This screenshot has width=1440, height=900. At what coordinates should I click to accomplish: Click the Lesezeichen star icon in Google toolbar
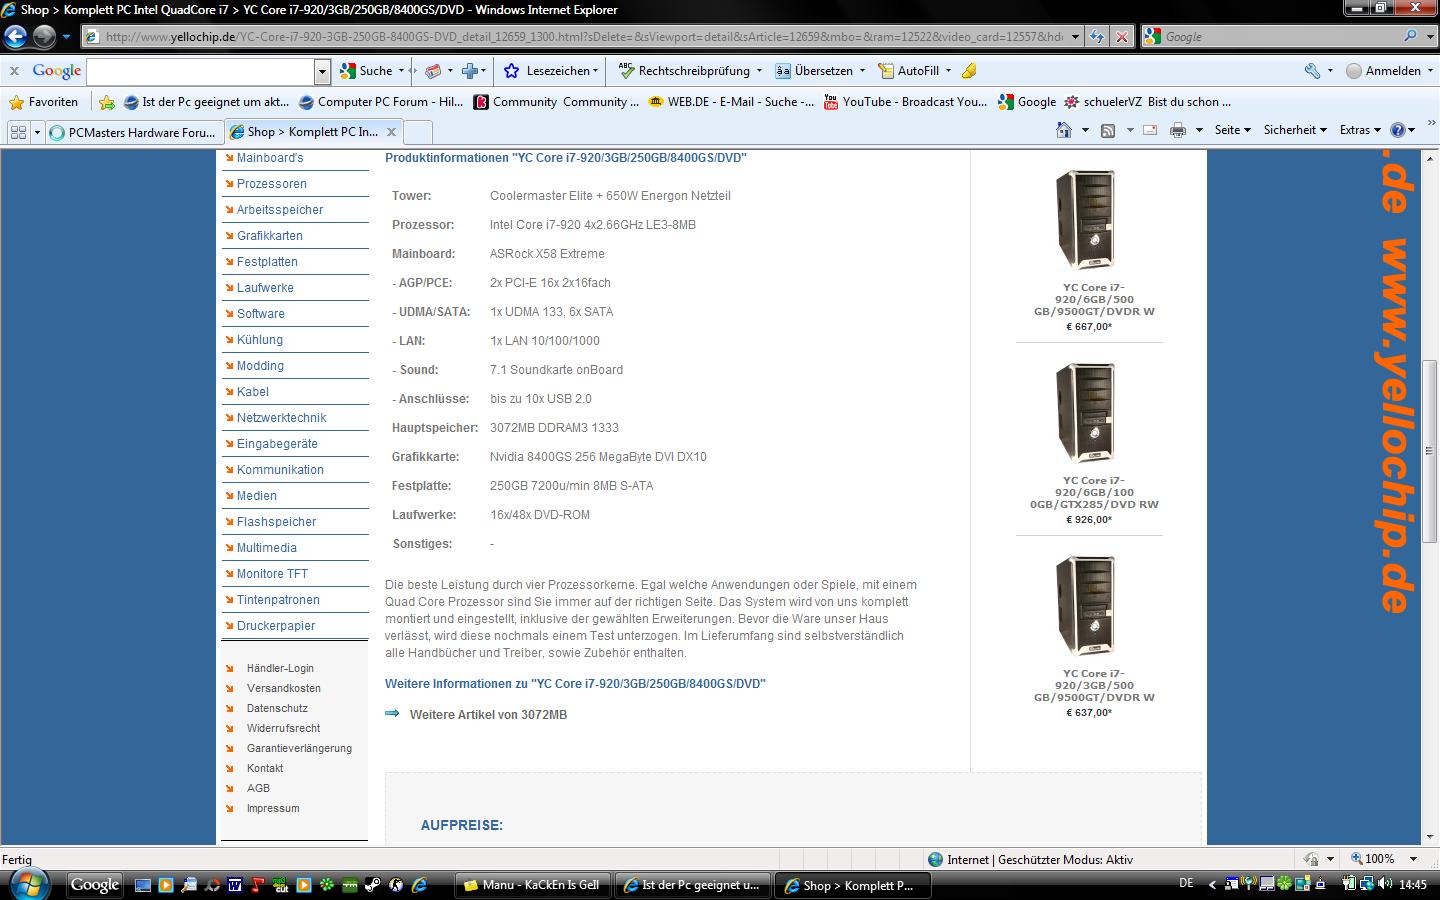tap(512, 71)
